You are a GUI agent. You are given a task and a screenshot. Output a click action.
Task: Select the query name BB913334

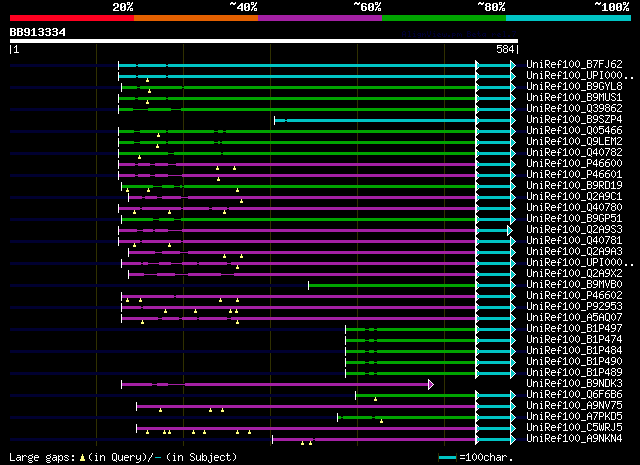(38, 32)
